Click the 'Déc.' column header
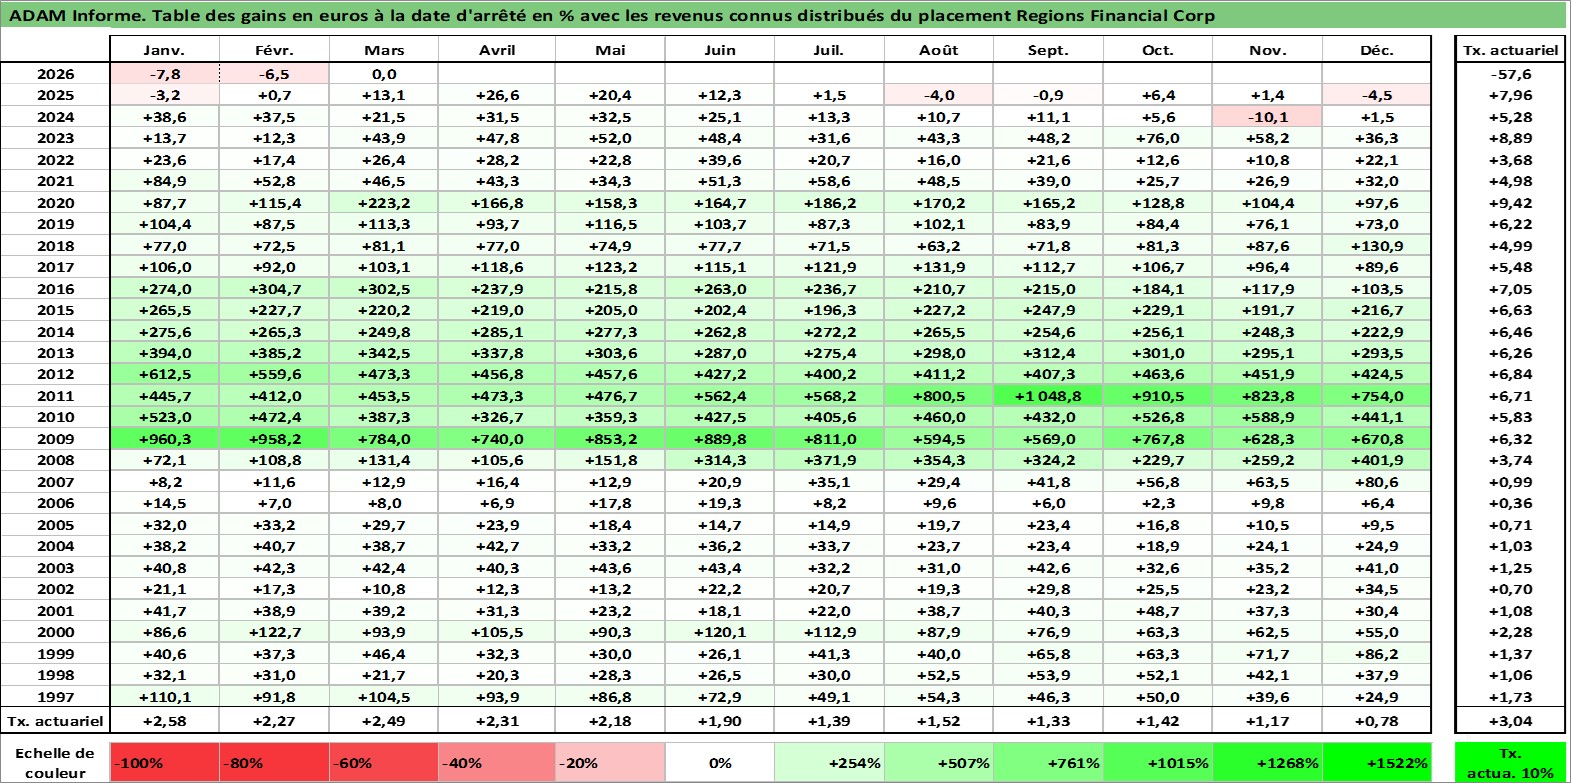The image size is (1571, 783). (1377, 50)
